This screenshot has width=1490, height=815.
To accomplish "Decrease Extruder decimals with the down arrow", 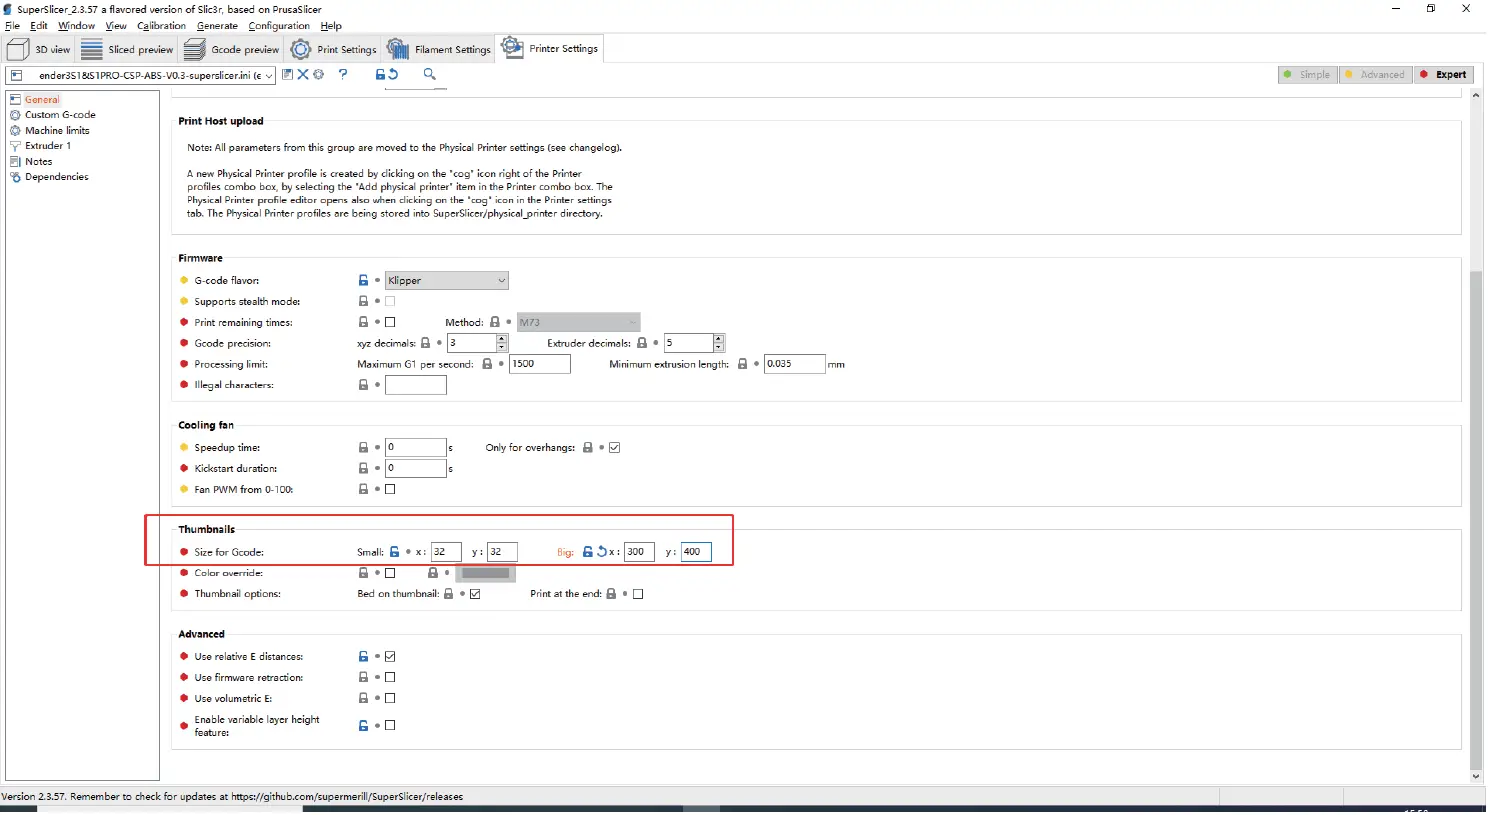I will tap(719, 348).
